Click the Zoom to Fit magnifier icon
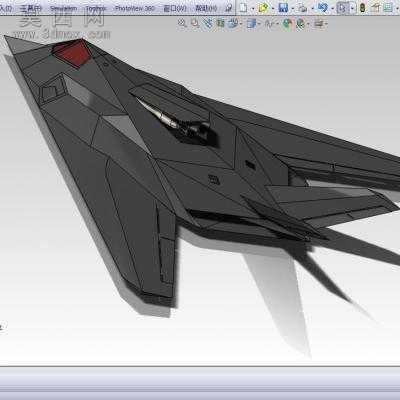 point(182,23)
